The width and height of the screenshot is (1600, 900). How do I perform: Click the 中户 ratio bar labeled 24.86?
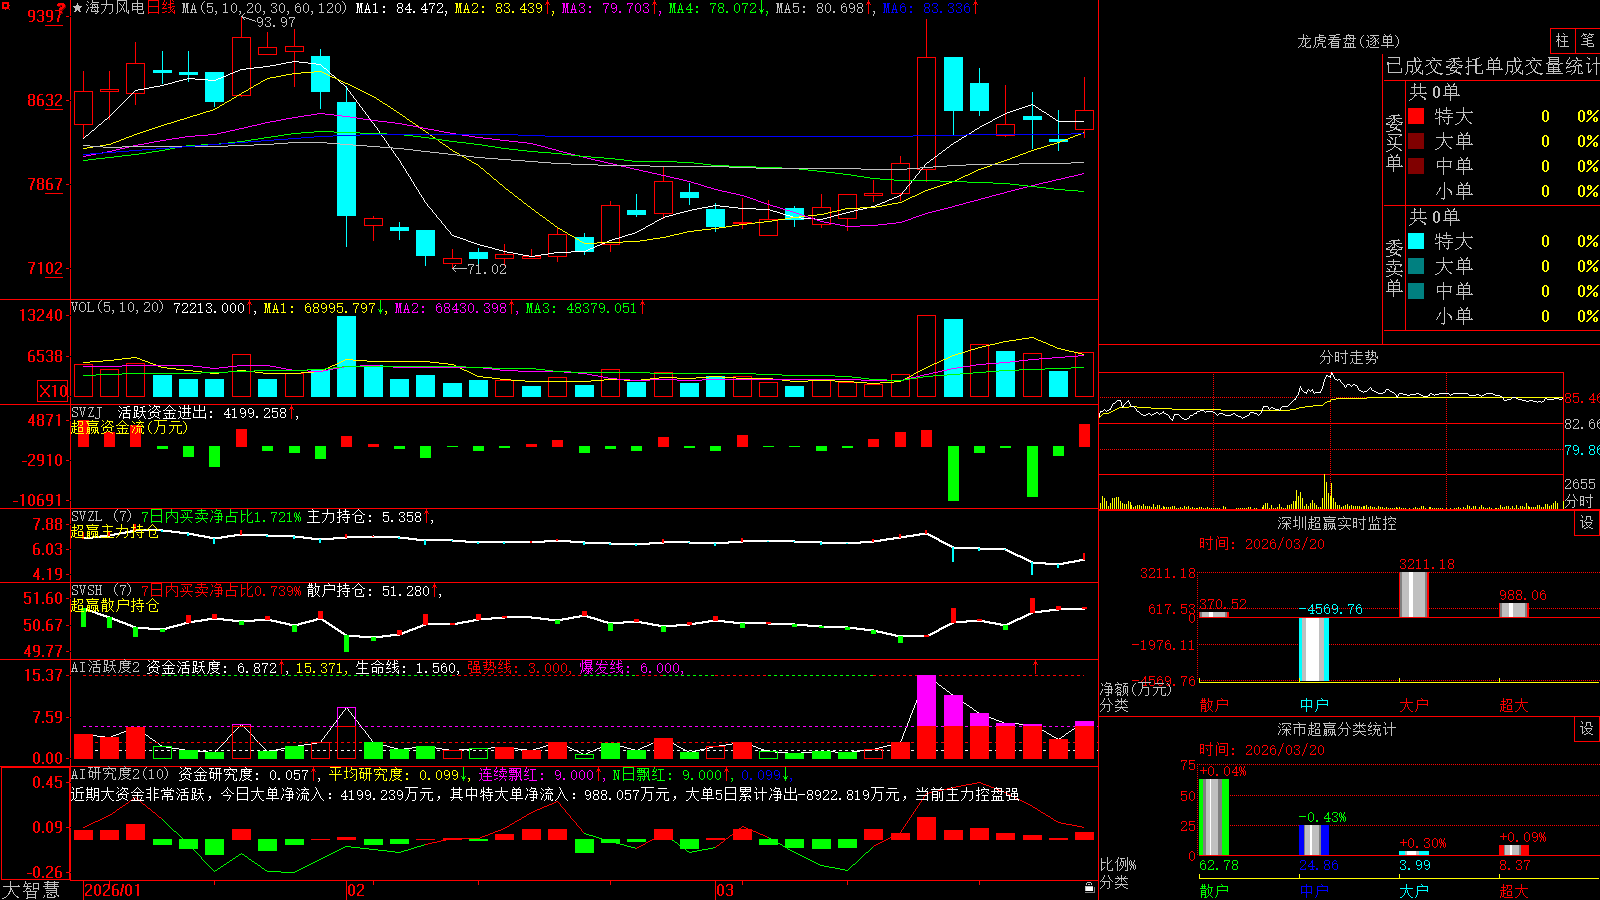1314,840
